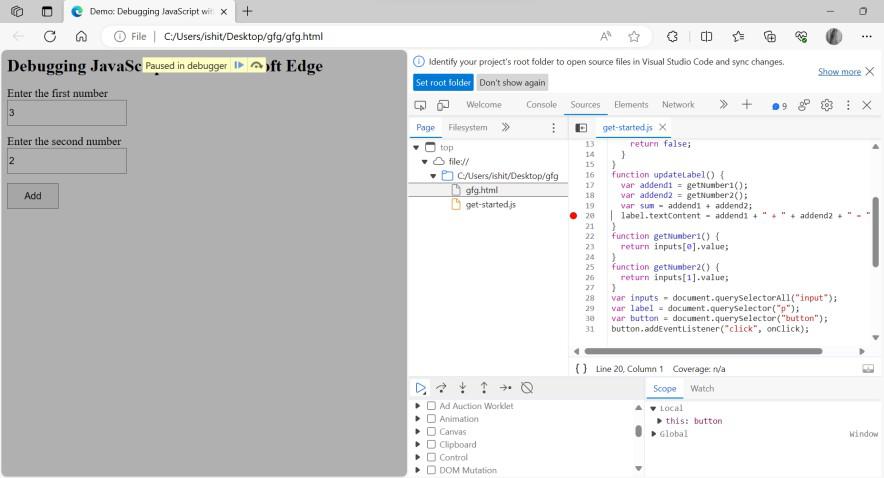Close the get-started.js editor tab
Viewport: 884px width, 478px height.
(x=662, y=127)
